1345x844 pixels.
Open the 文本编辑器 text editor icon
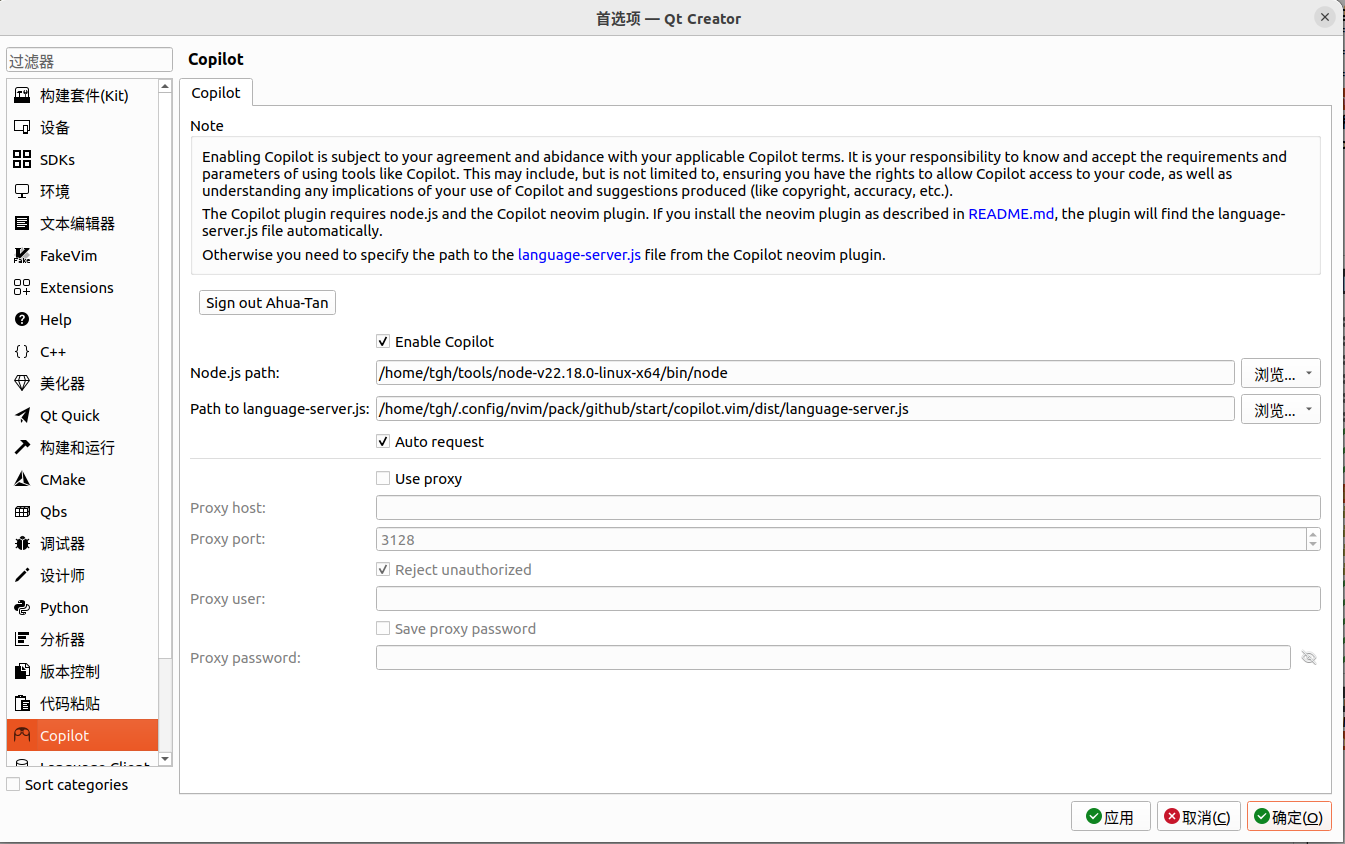point(22,224)
